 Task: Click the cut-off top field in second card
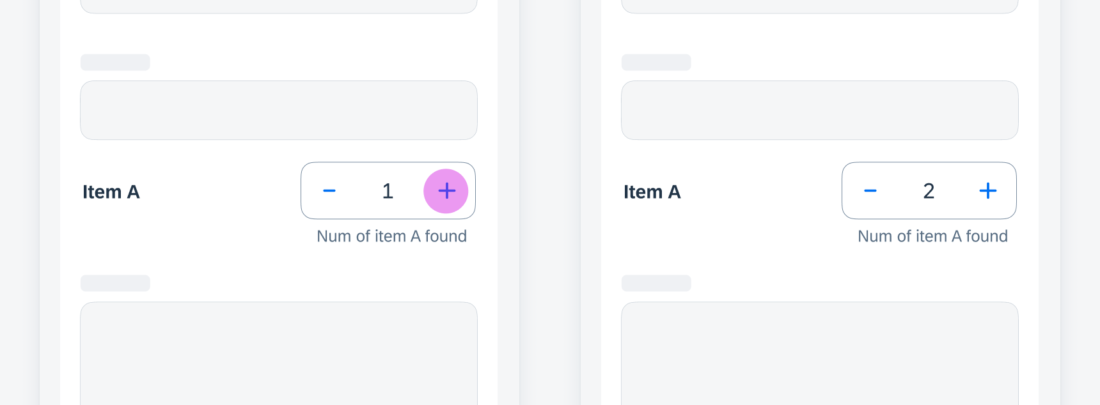pos(819,6)
